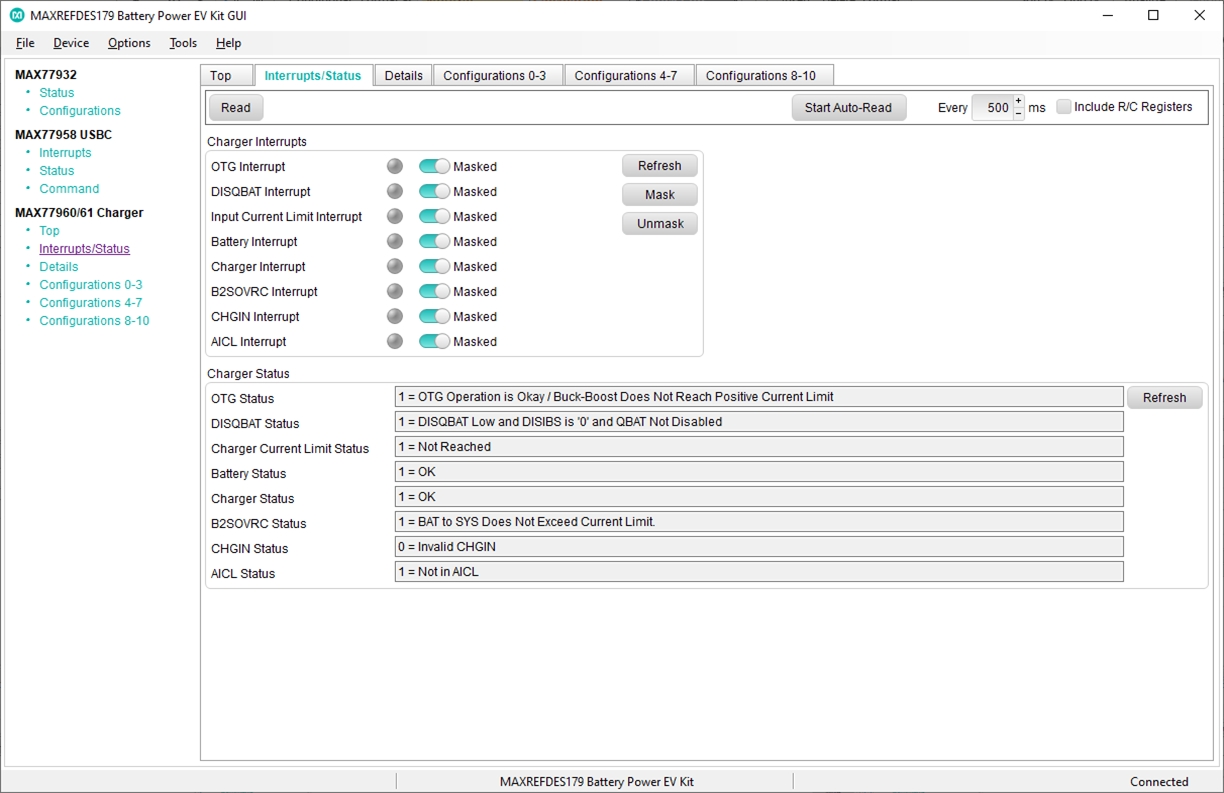The width and height of the screenshot is (1224, 793).
Task: Toggle the CHGIN Interrupt mask switch
Action: tap(434, 316)
